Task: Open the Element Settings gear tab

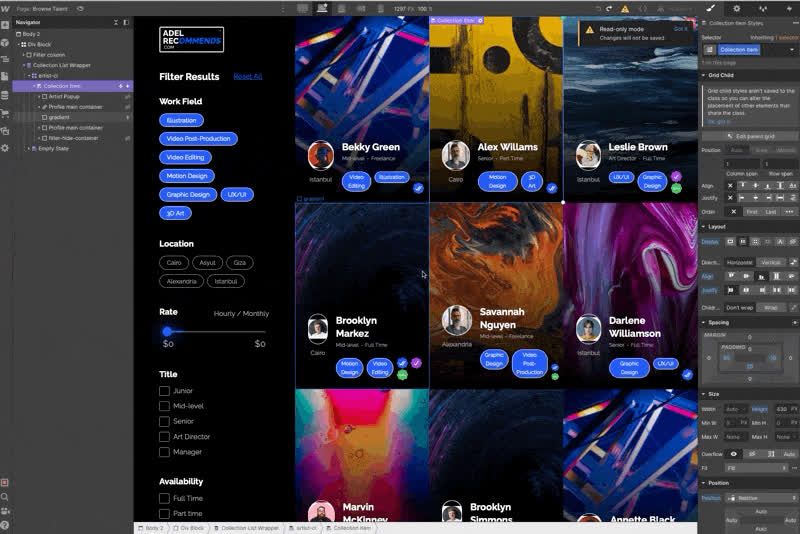Action: [x=737, y=8]
